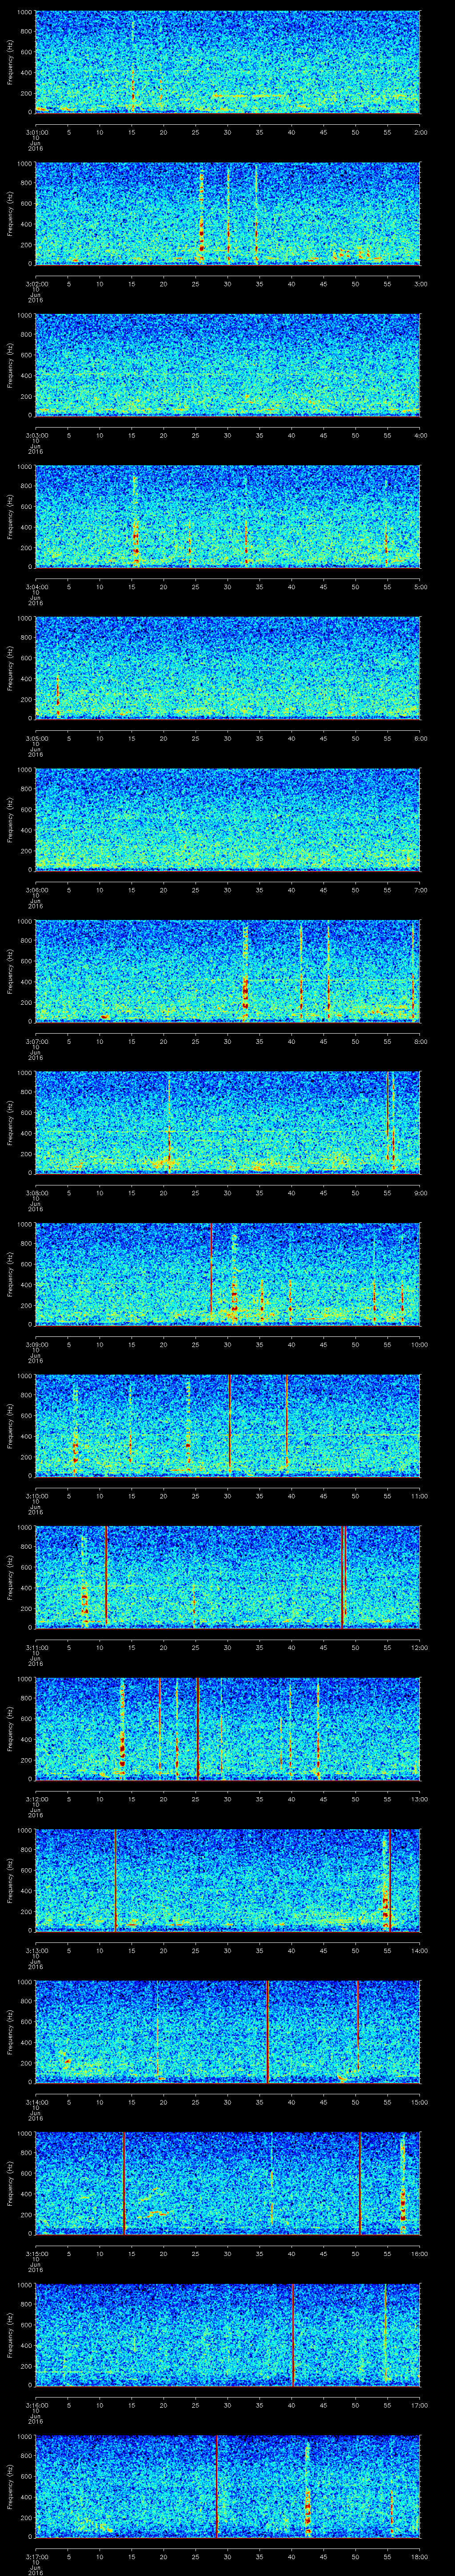455x2576 pixels.
Task: Click the 3:03:00 start time label
Action: coord(36,435)
